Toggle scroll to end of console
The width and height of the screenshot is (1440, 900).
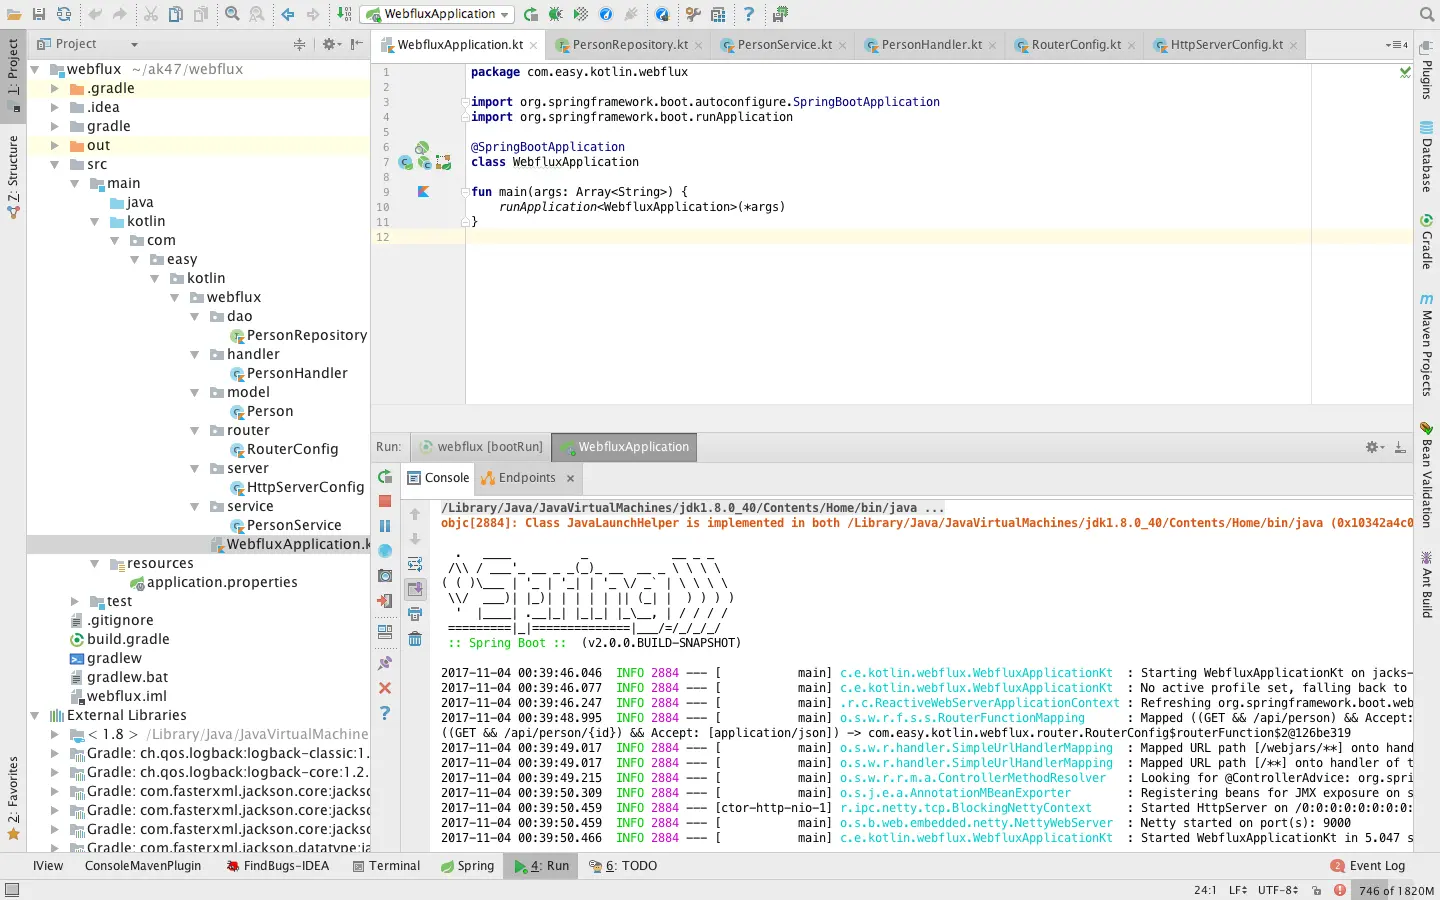click(x=415, y=589)
